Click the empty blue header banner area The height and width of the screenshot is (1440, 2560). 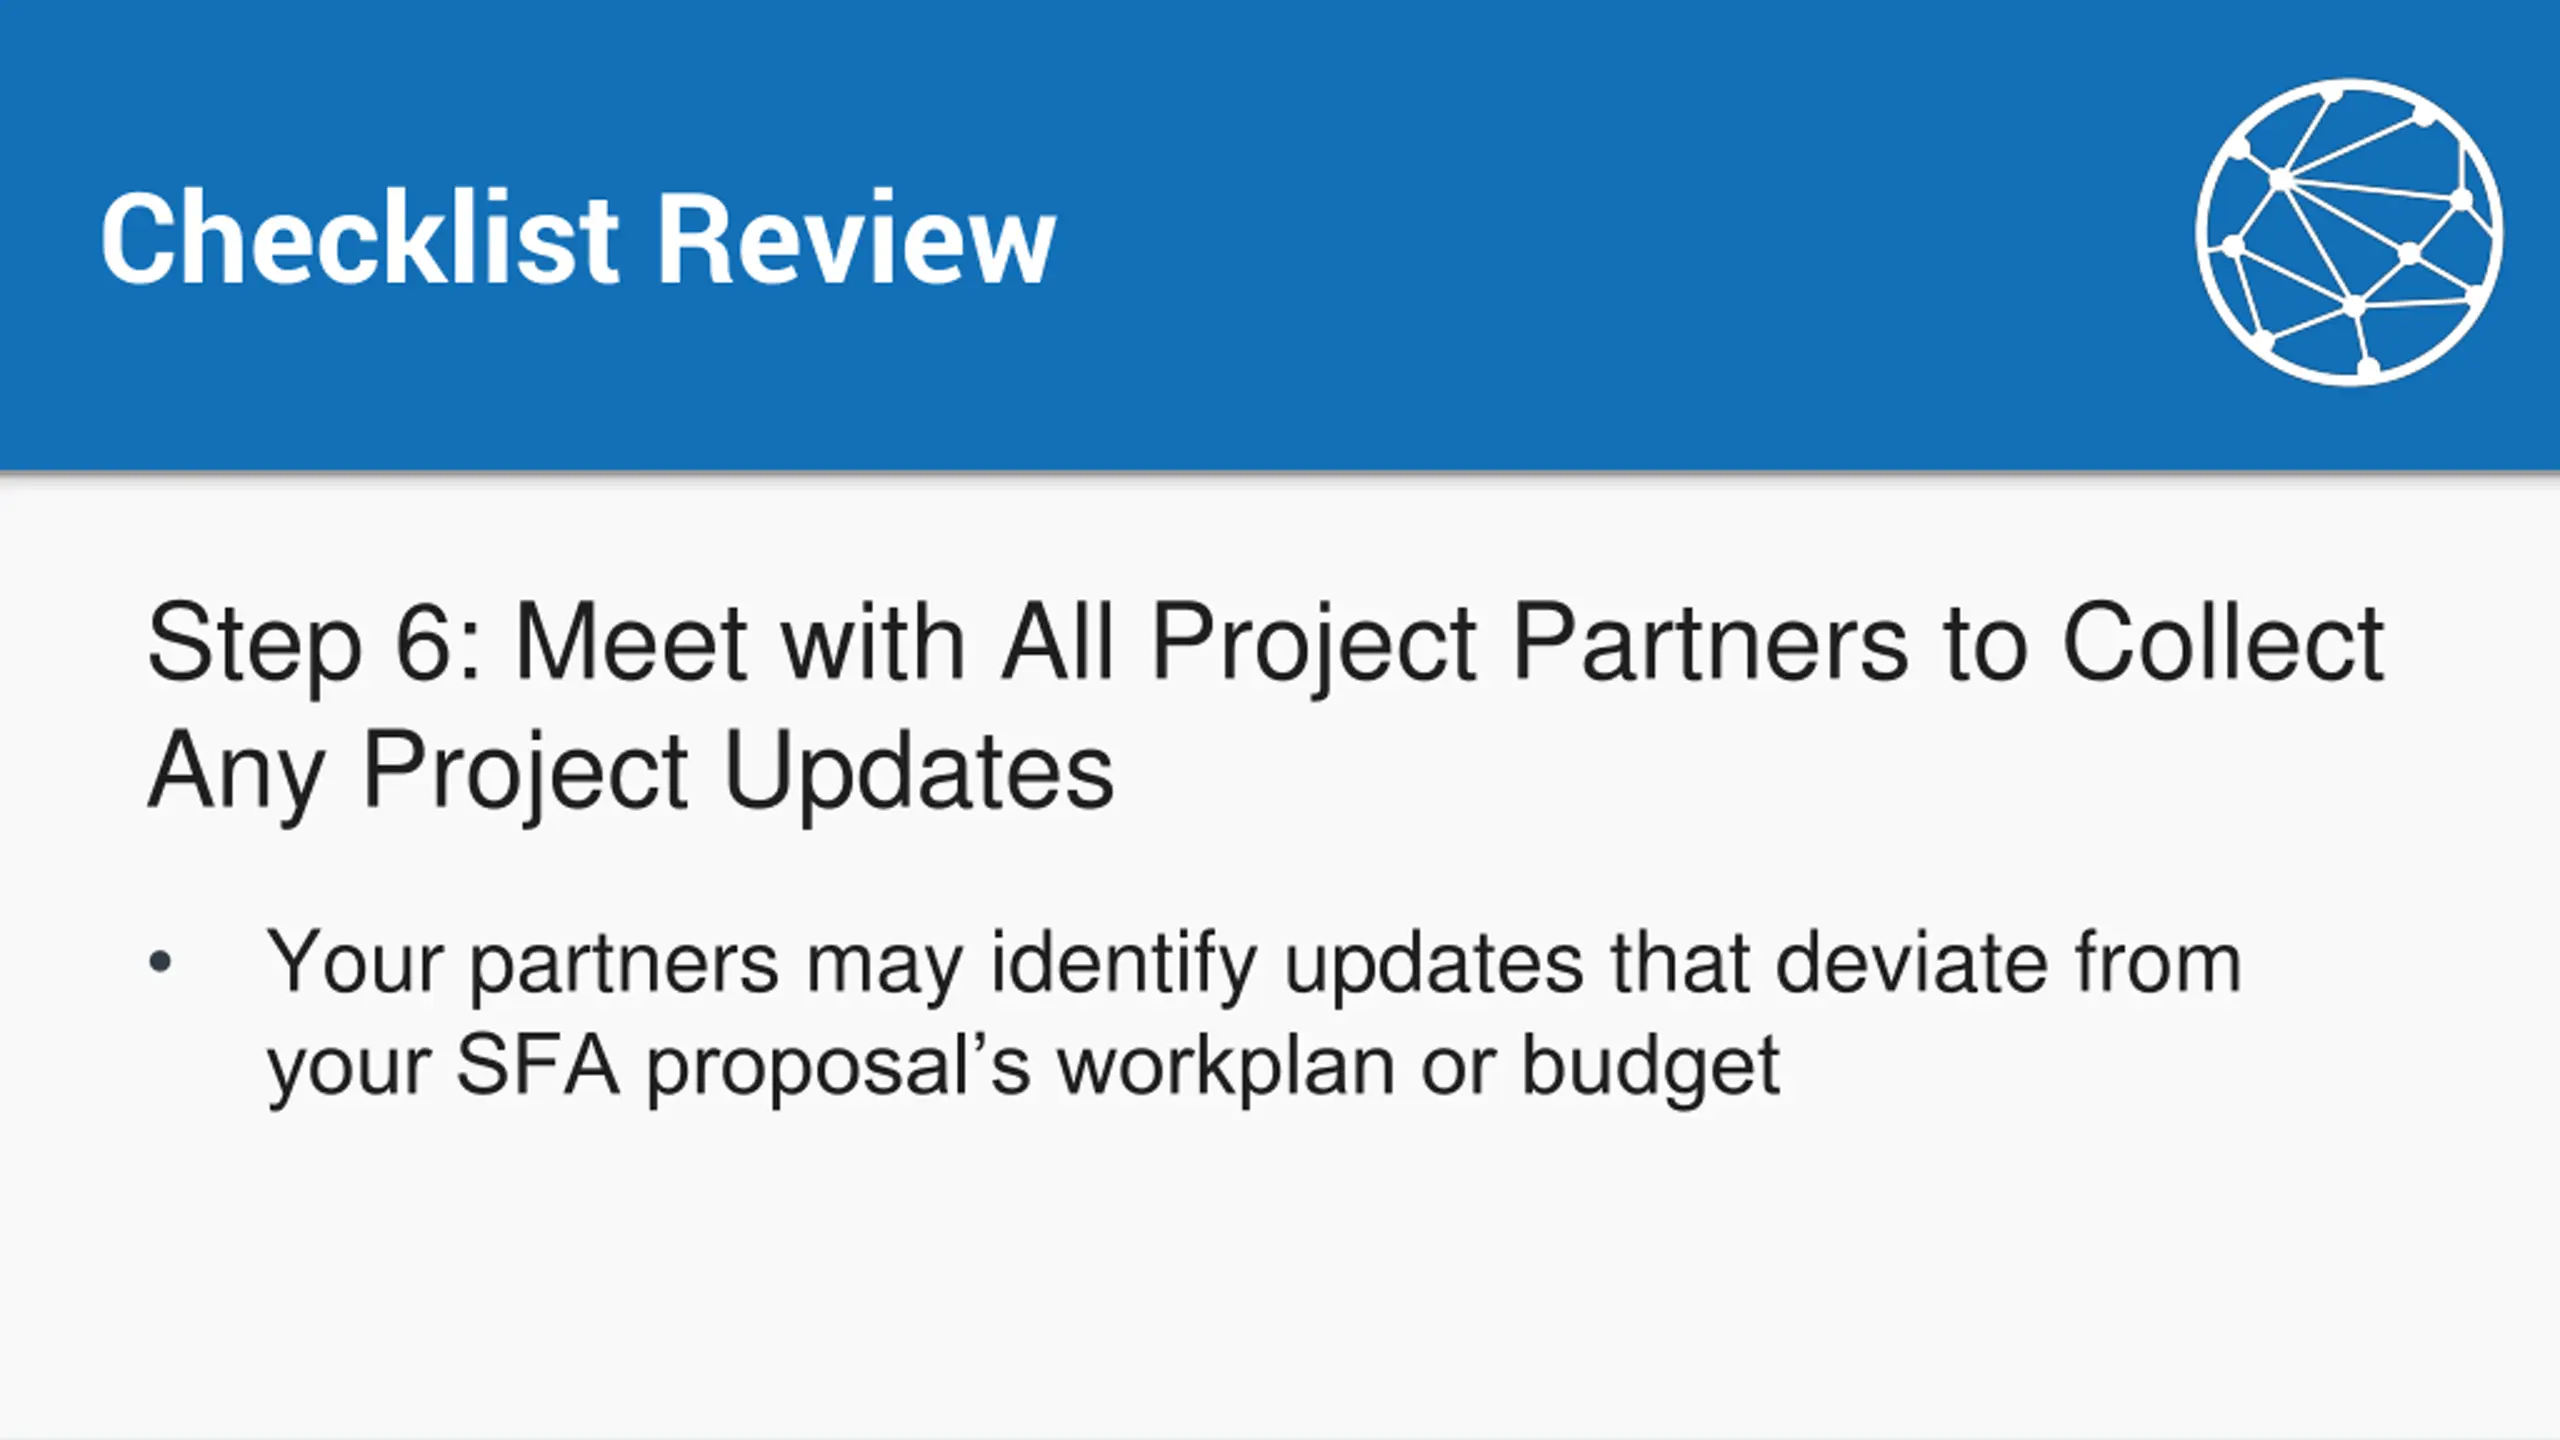(x=1600, y=235)
